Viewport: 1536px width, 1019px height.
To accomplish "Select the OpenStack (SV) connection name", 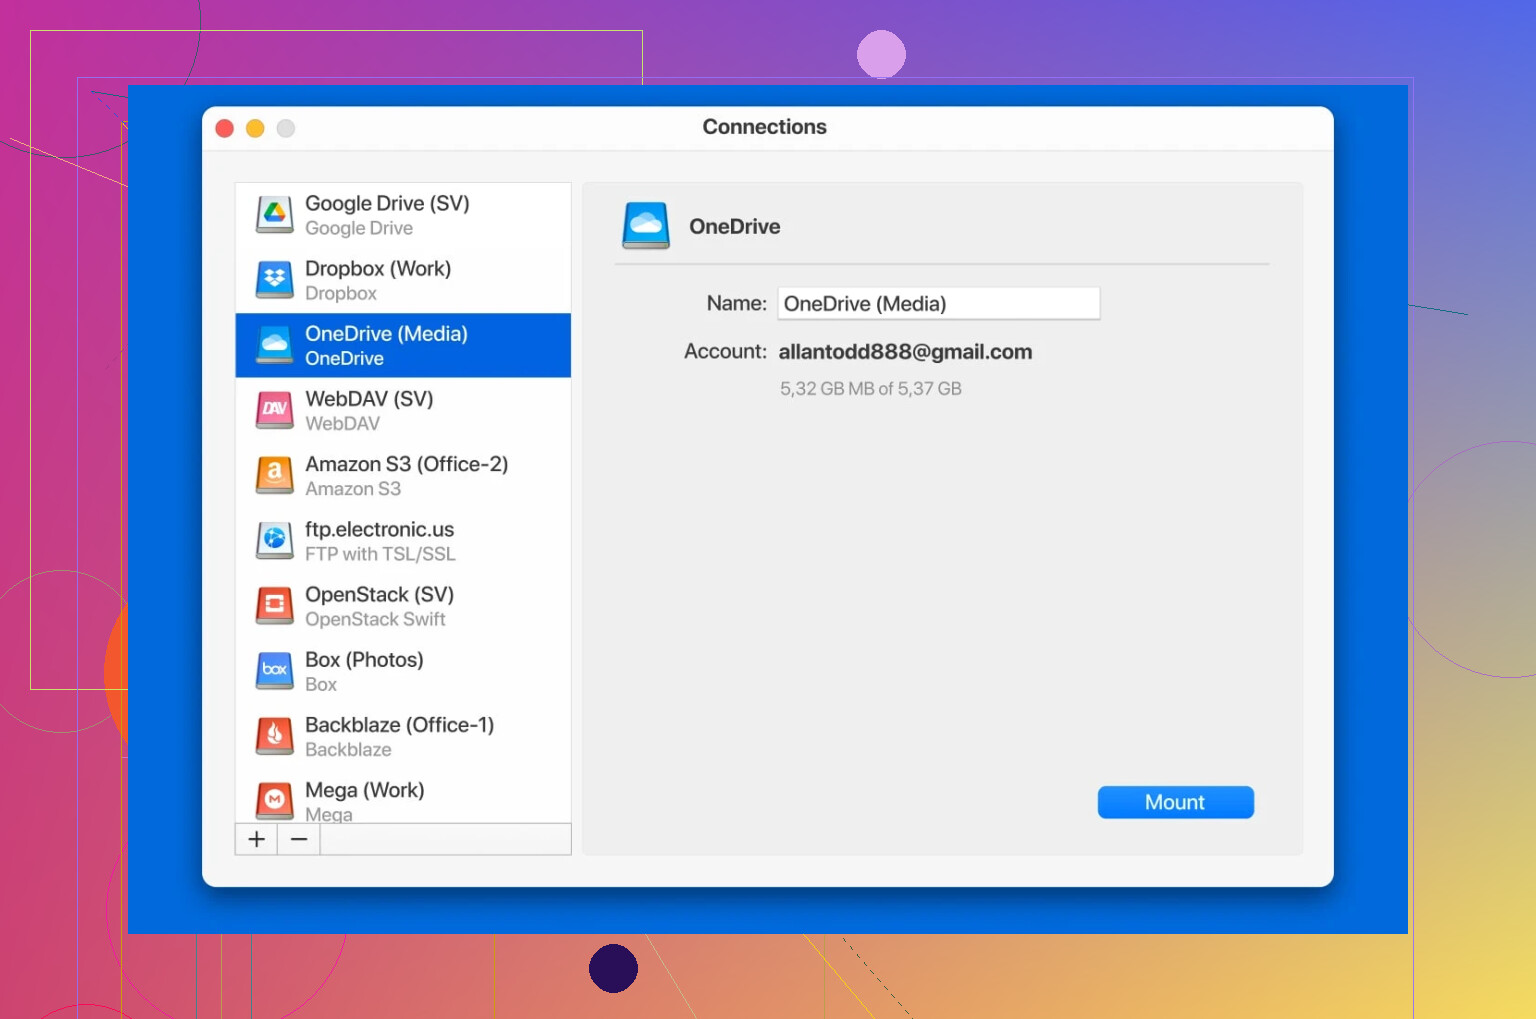I will [x=379, y=594].
